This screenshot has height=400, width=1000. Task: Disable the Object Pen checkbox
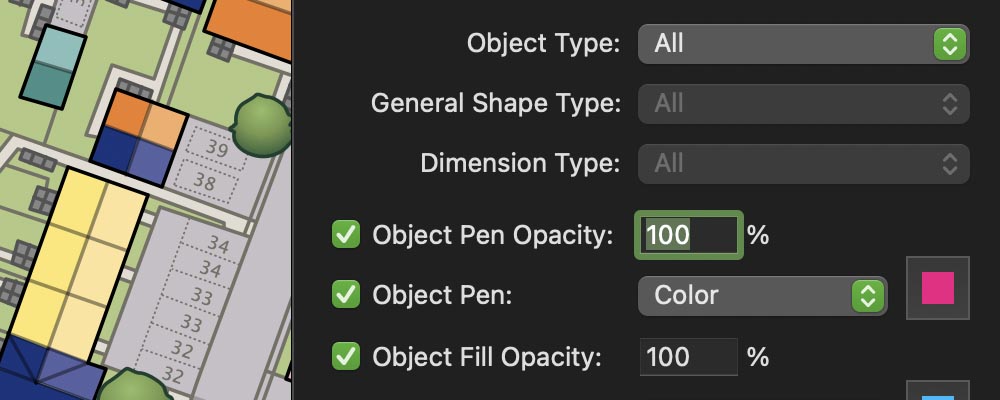[346, 295]
